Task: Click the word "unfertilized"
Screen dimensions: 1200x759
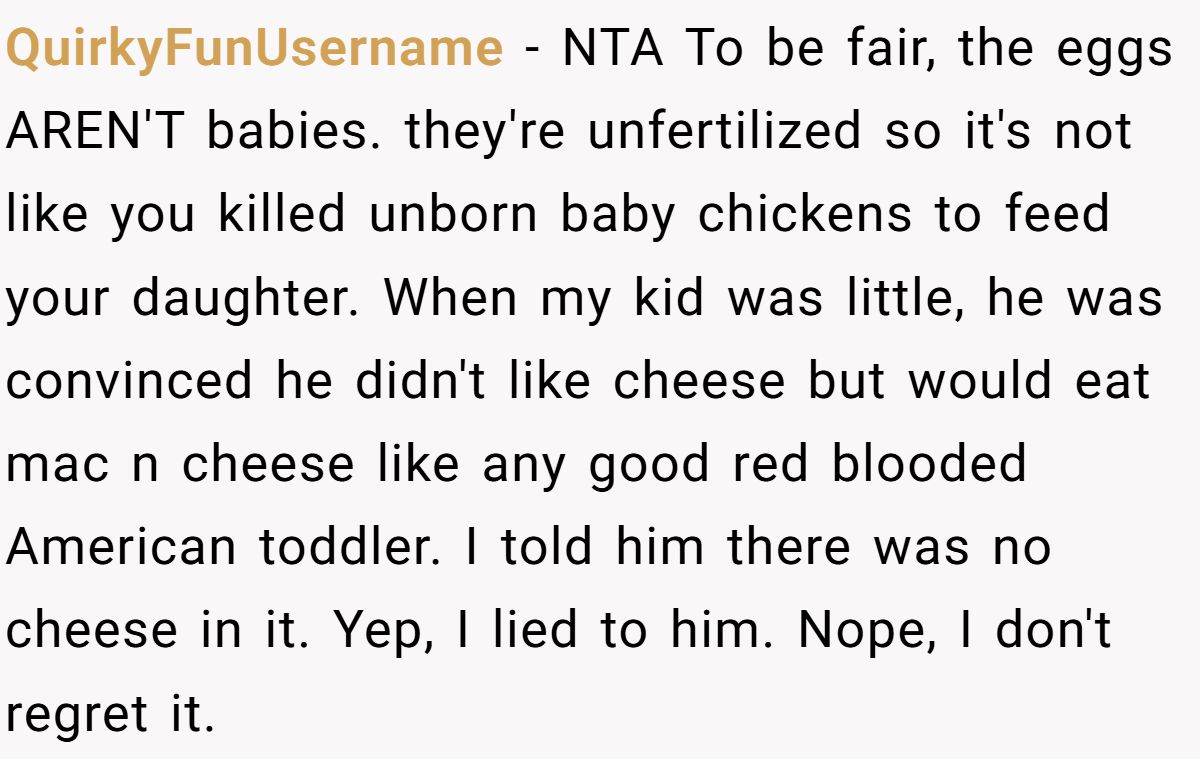Action: coord(724,131)
